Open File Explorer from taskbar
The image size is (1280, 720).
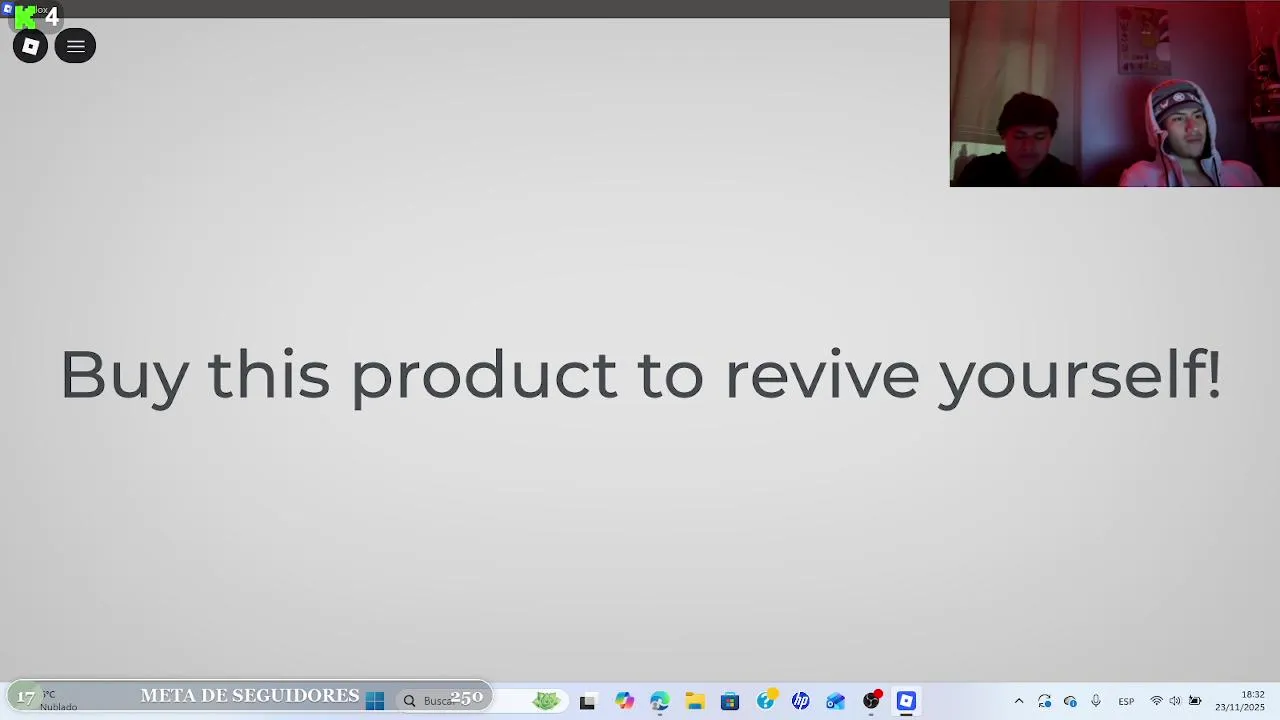click(x=695, y=701)
